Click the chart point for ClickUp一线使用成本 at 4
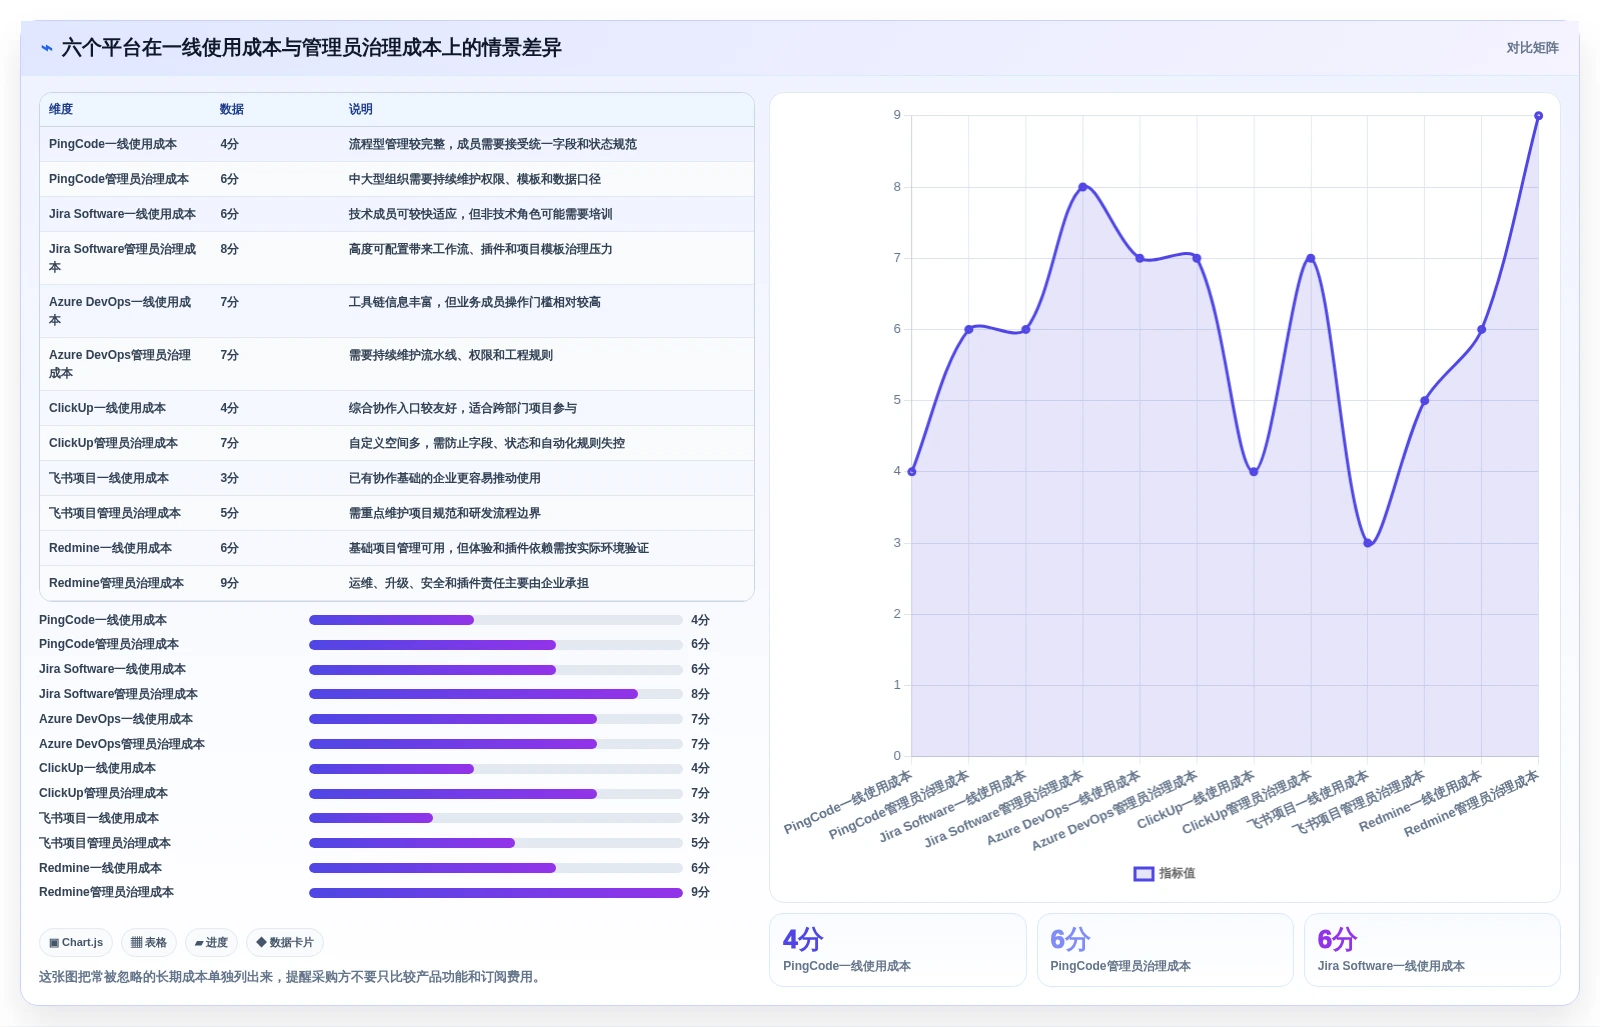The width and height of the screenshot is (1600, 1027). 1254,471
